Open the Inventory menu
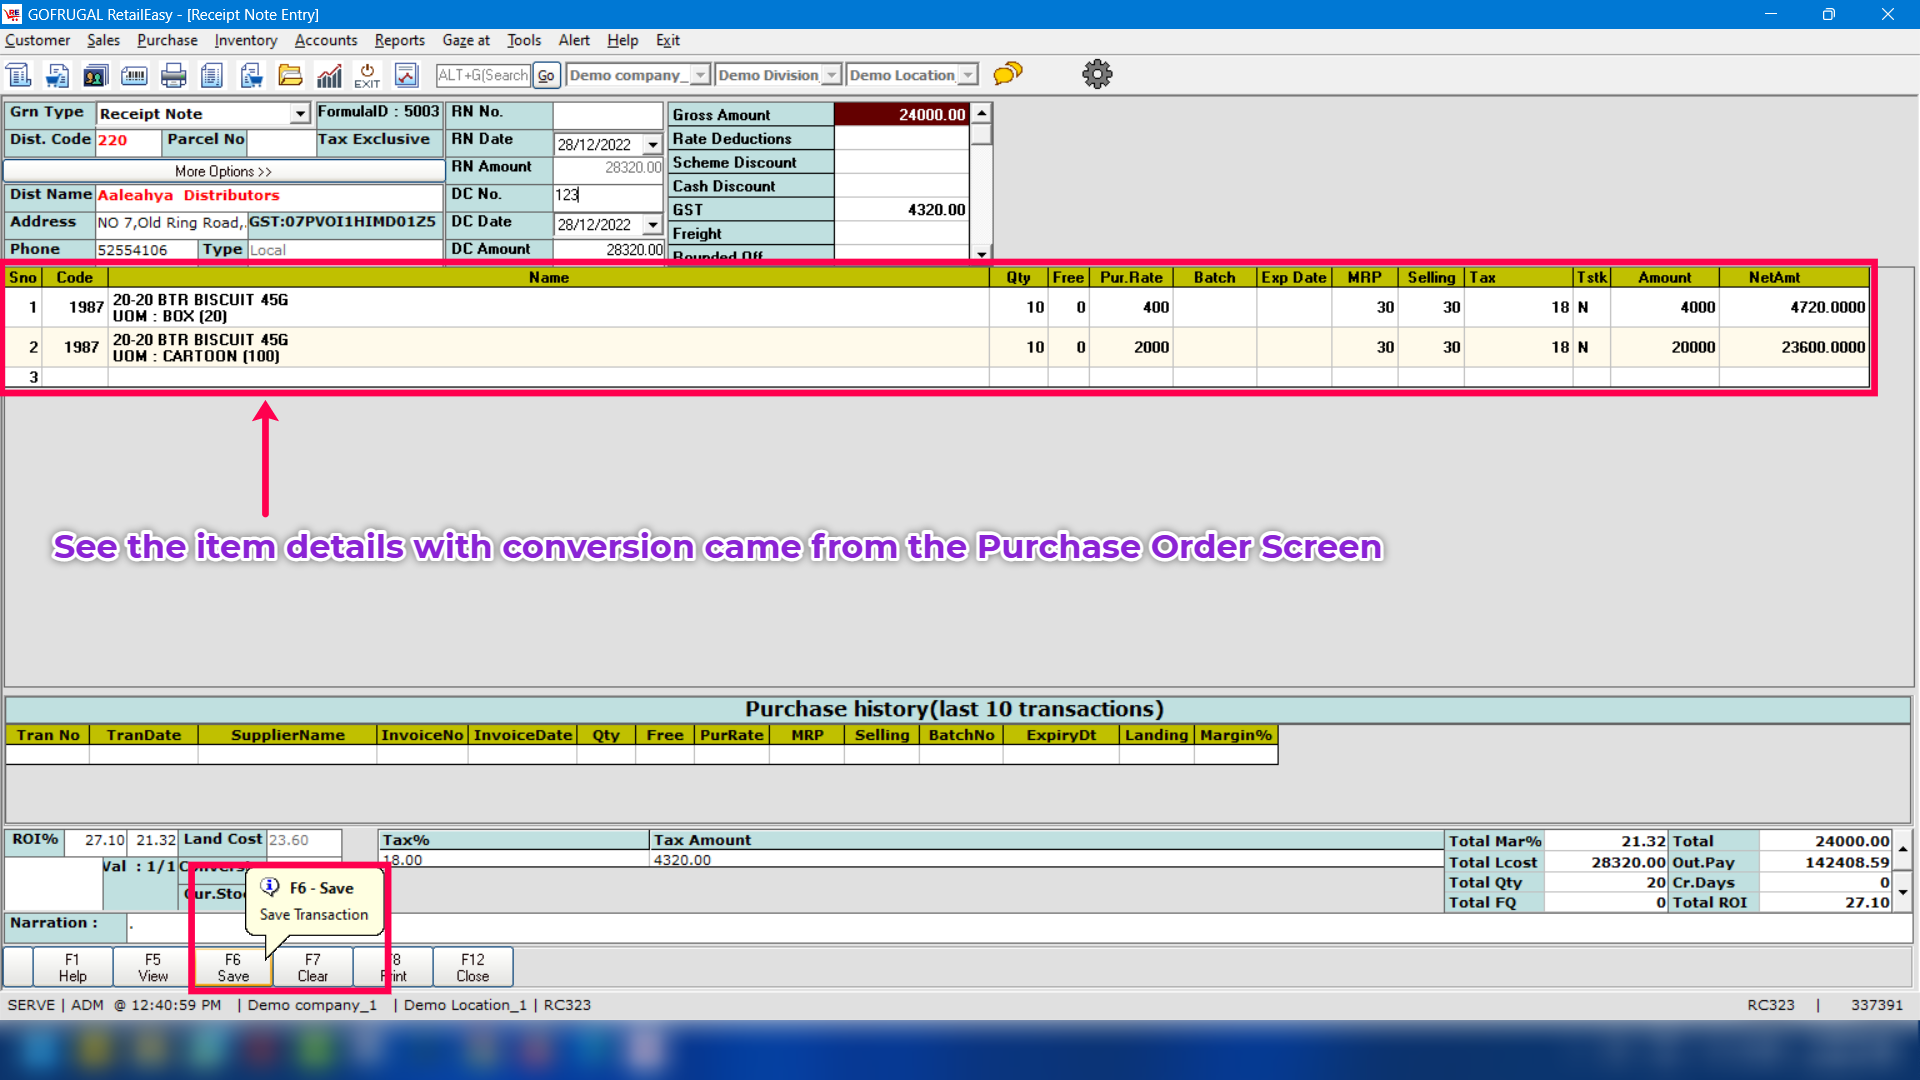The height and width of the screenshot is (1080, 1920). pos(245,40)
